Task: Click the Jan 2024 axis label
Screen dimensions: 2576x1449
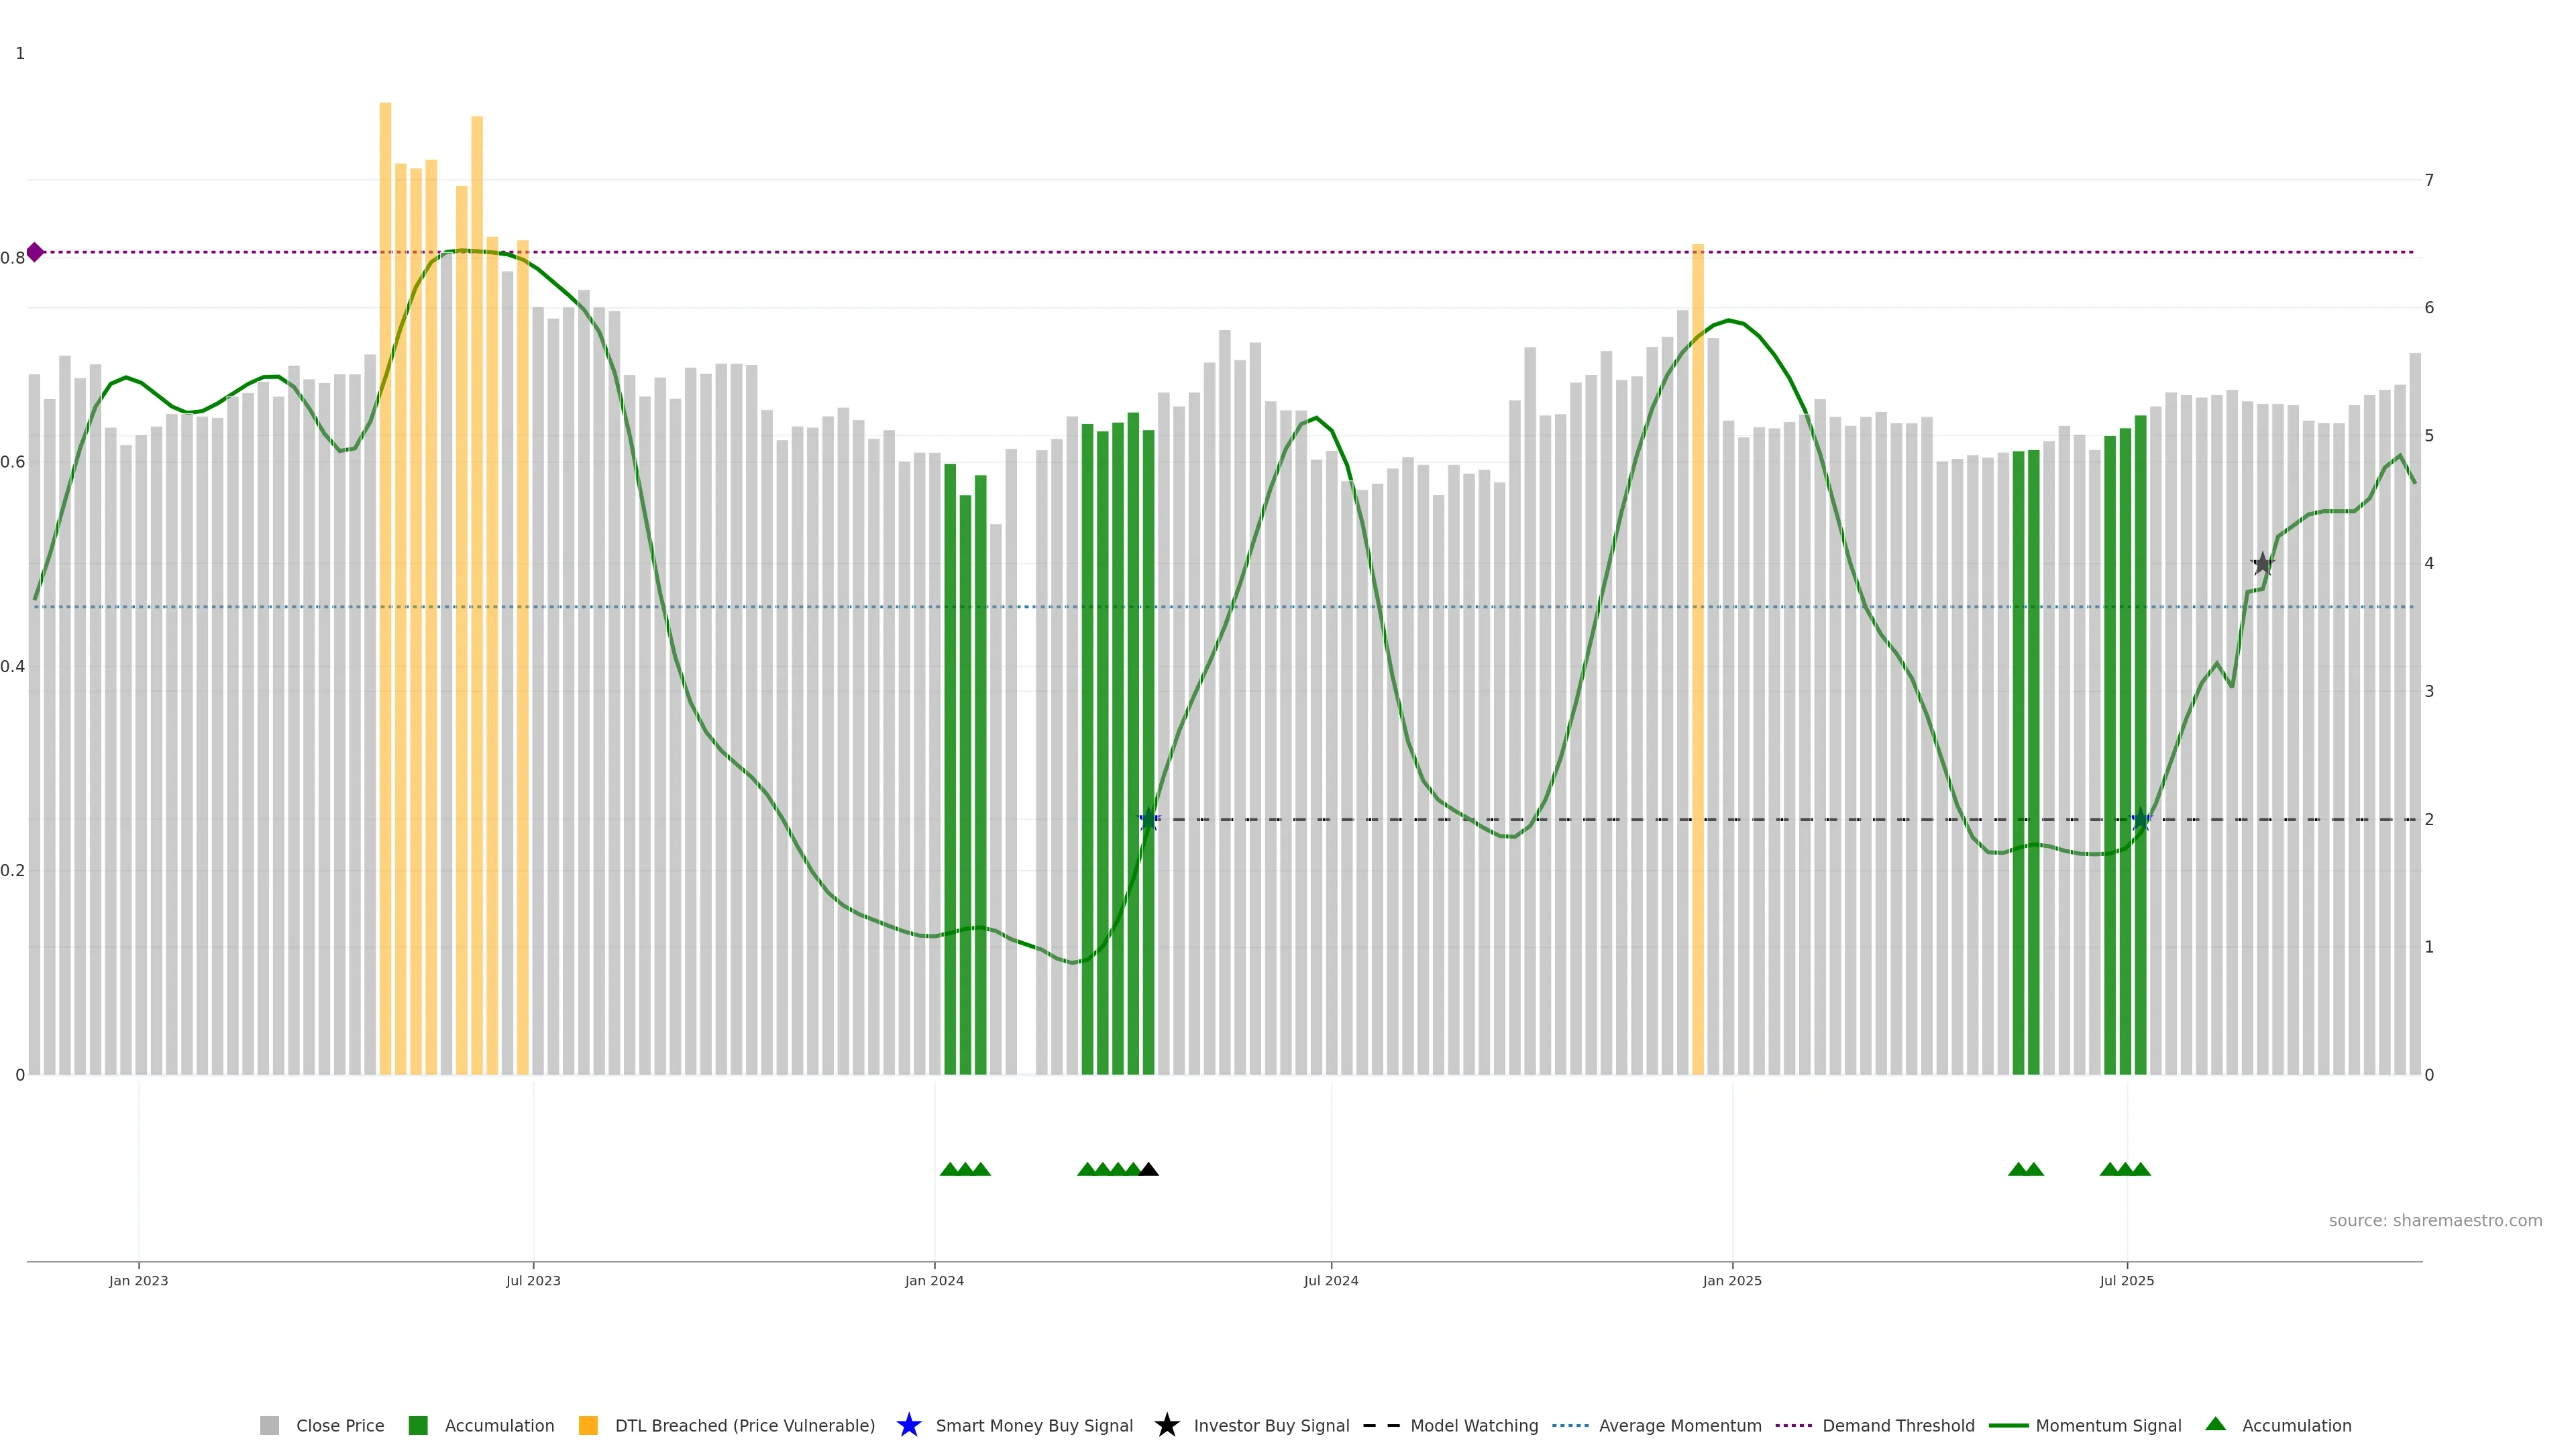Action: point(934,1280)
